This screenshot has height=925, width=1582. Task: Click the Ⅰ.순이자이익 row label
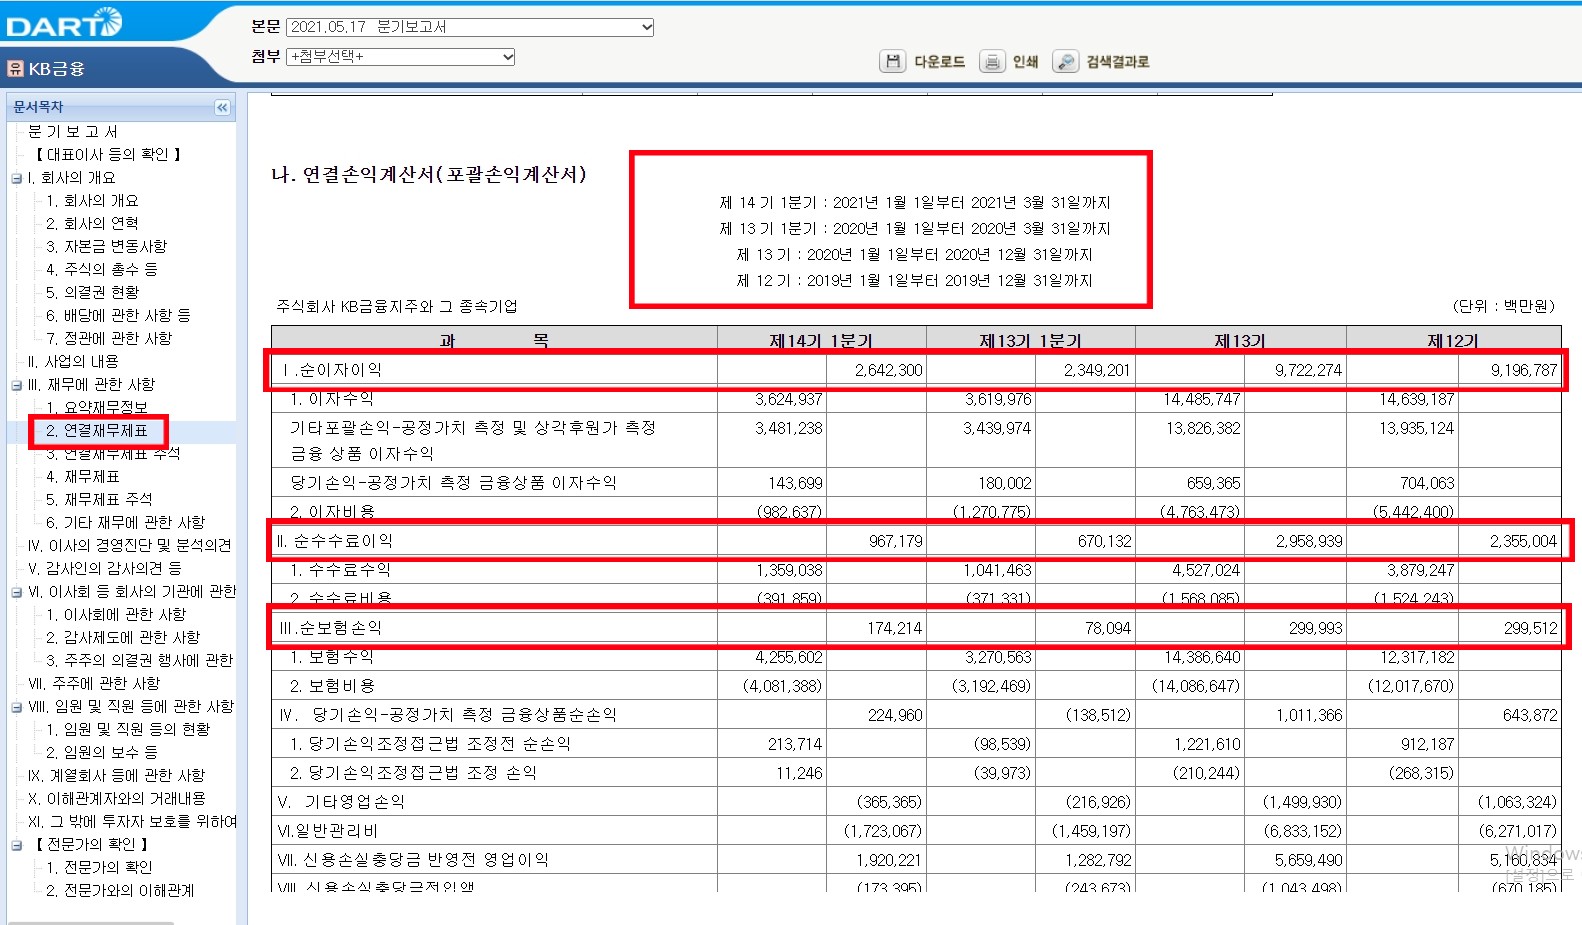pos(332,370)
